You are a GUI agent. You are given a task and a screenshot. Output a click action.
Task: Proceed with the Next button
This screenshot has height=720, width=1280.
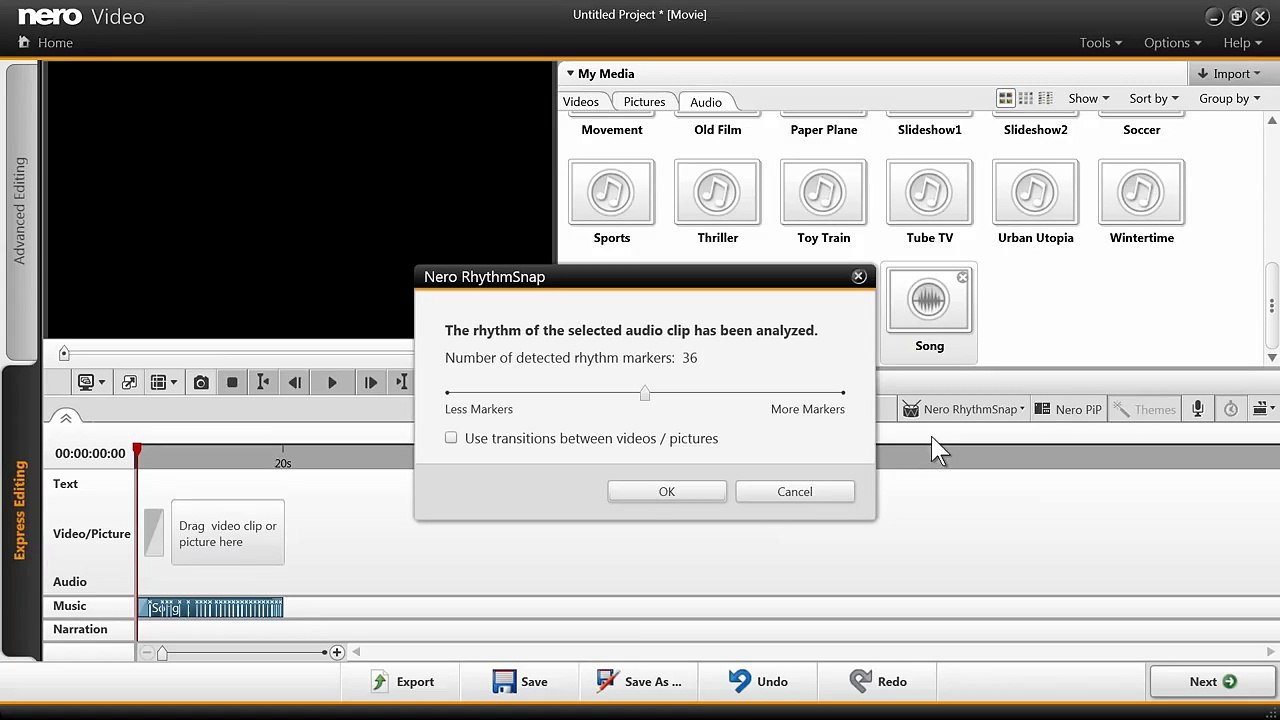pyautogui.click(x=1214, y=682)
